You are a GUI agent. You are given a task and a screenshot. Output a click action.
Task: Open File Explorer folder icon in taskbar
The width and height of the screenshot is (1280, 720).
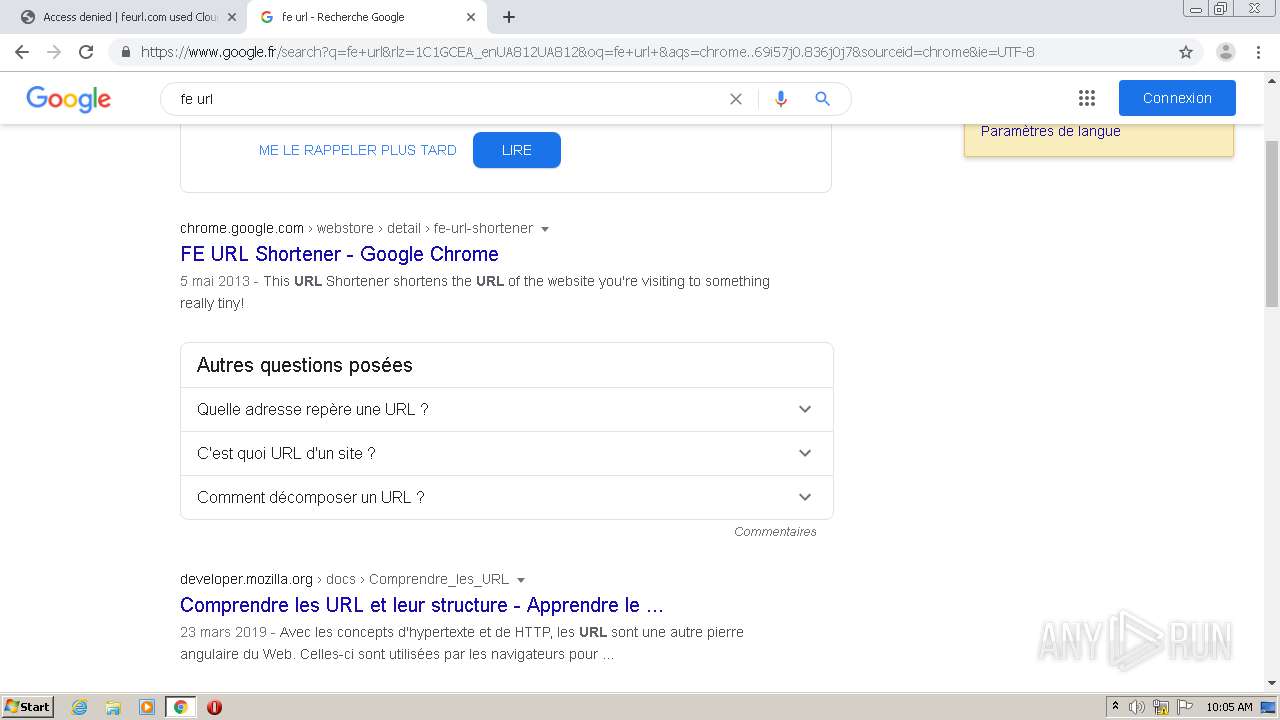click(x=113, y=707)
